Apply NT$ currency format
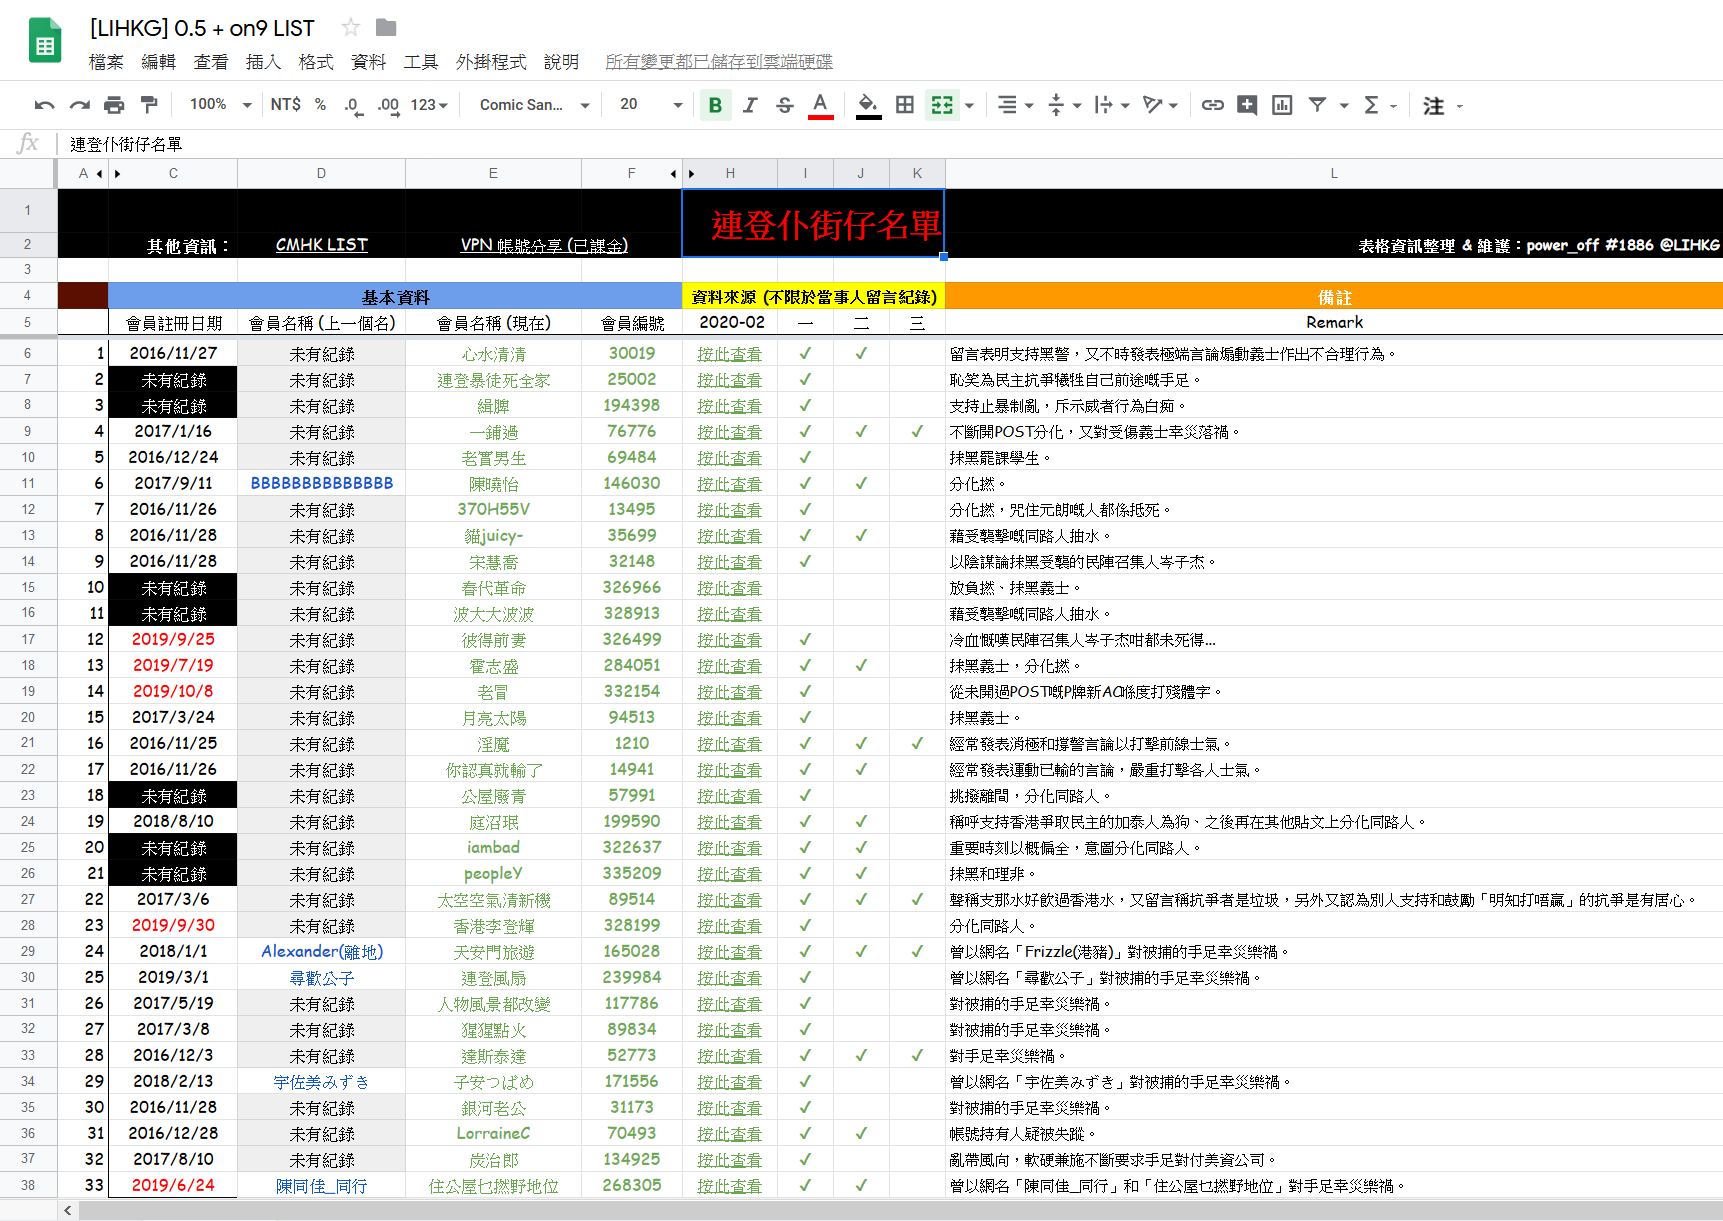This screenshot has width=1723, height=1221. (285, 105)
